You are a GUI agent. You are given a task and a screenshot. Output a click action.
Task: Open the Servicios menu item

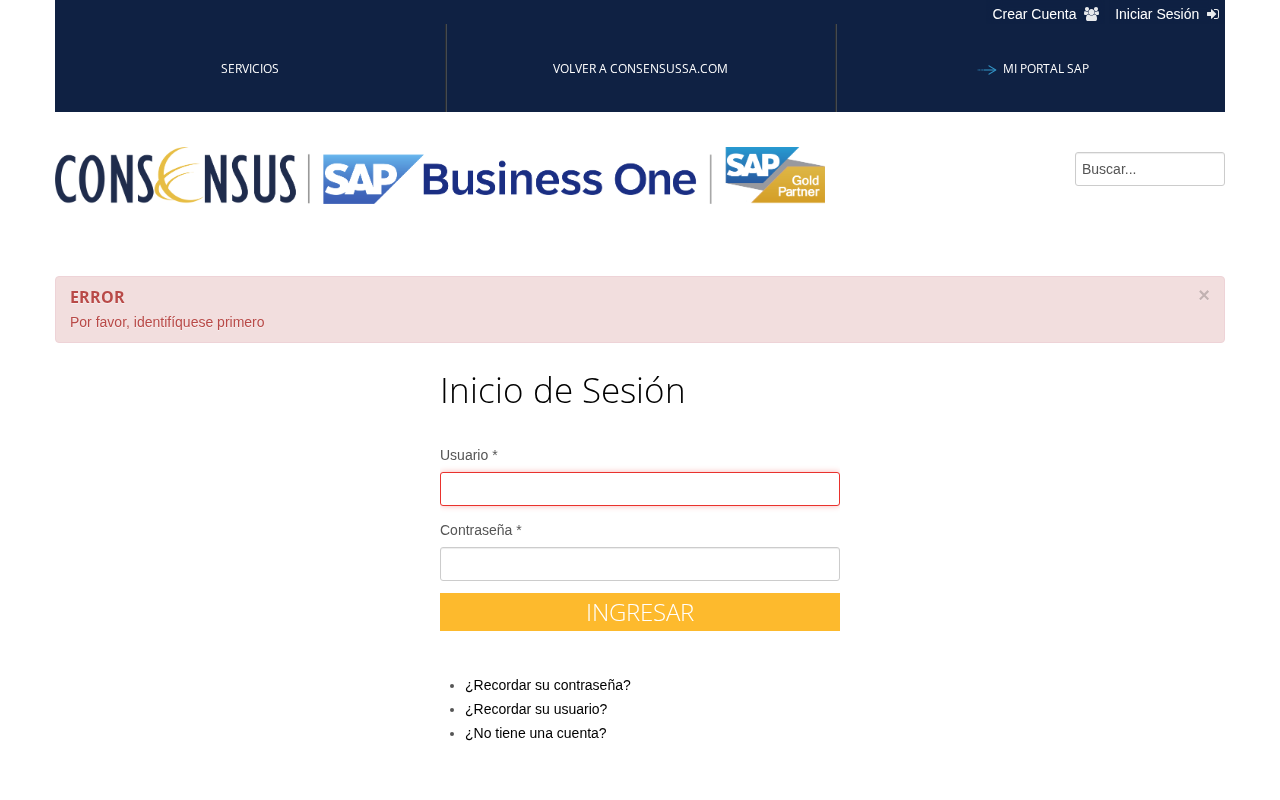(250, 69)
